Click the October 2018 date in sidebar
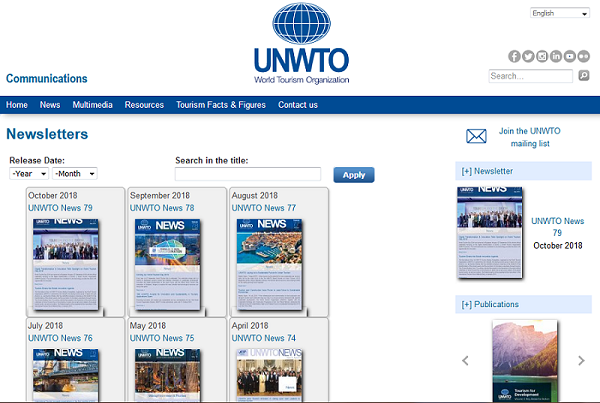 tap(558, 246)
